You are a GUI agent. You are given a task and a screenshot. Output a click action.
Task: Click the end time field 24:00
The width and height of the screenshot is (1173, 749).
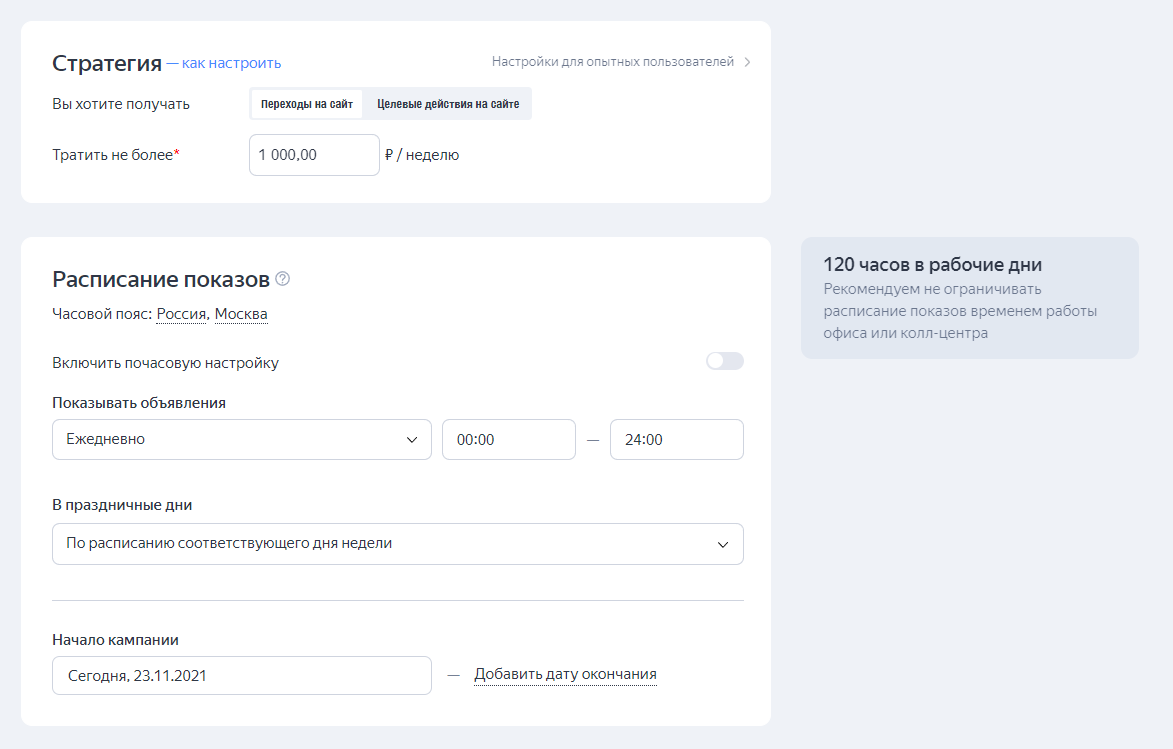(676, 439)
